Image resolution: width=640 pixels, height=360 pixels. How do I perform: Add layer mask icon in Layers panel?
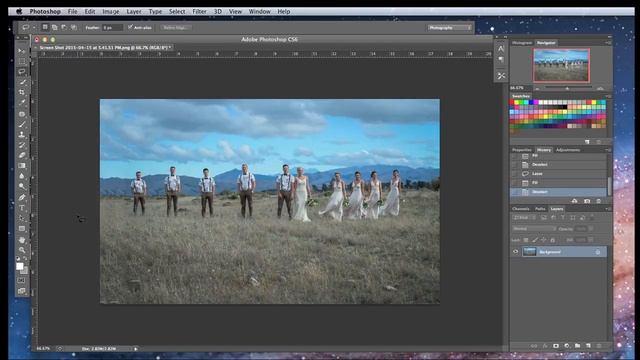click(x=556, y=346)
